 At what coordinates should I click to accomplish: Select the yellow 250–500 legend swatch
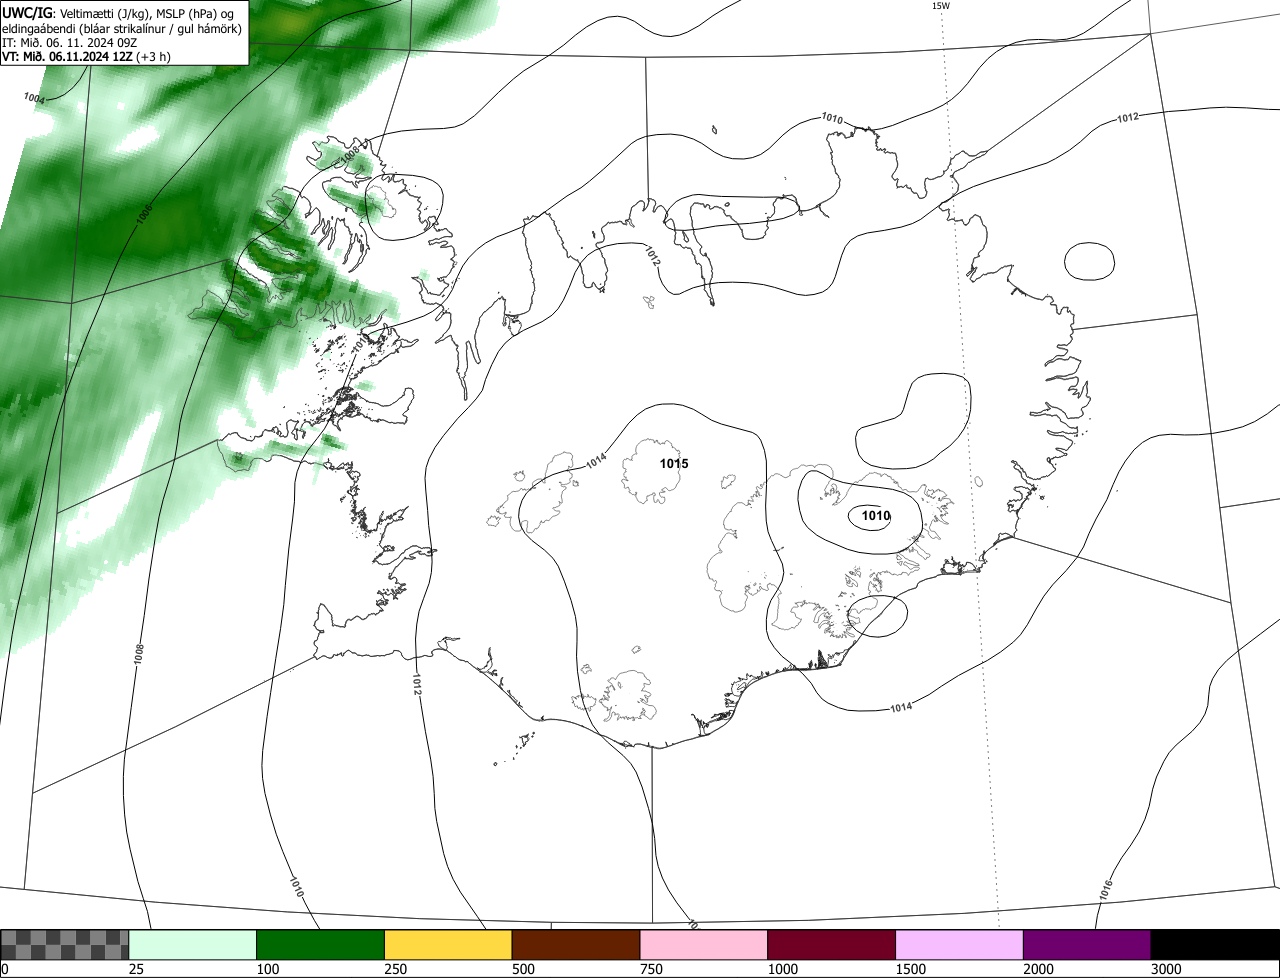[x=448, y=944]
